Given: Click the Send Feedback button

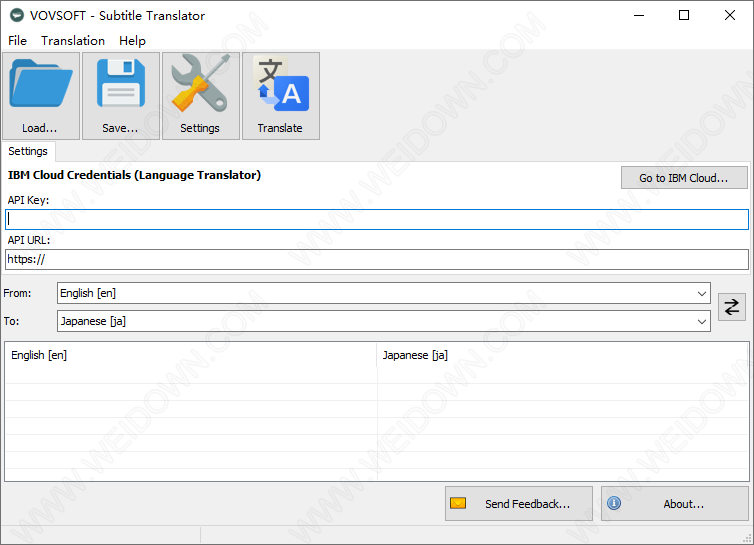Looking at the screenshot, I should tap(519, 504).
